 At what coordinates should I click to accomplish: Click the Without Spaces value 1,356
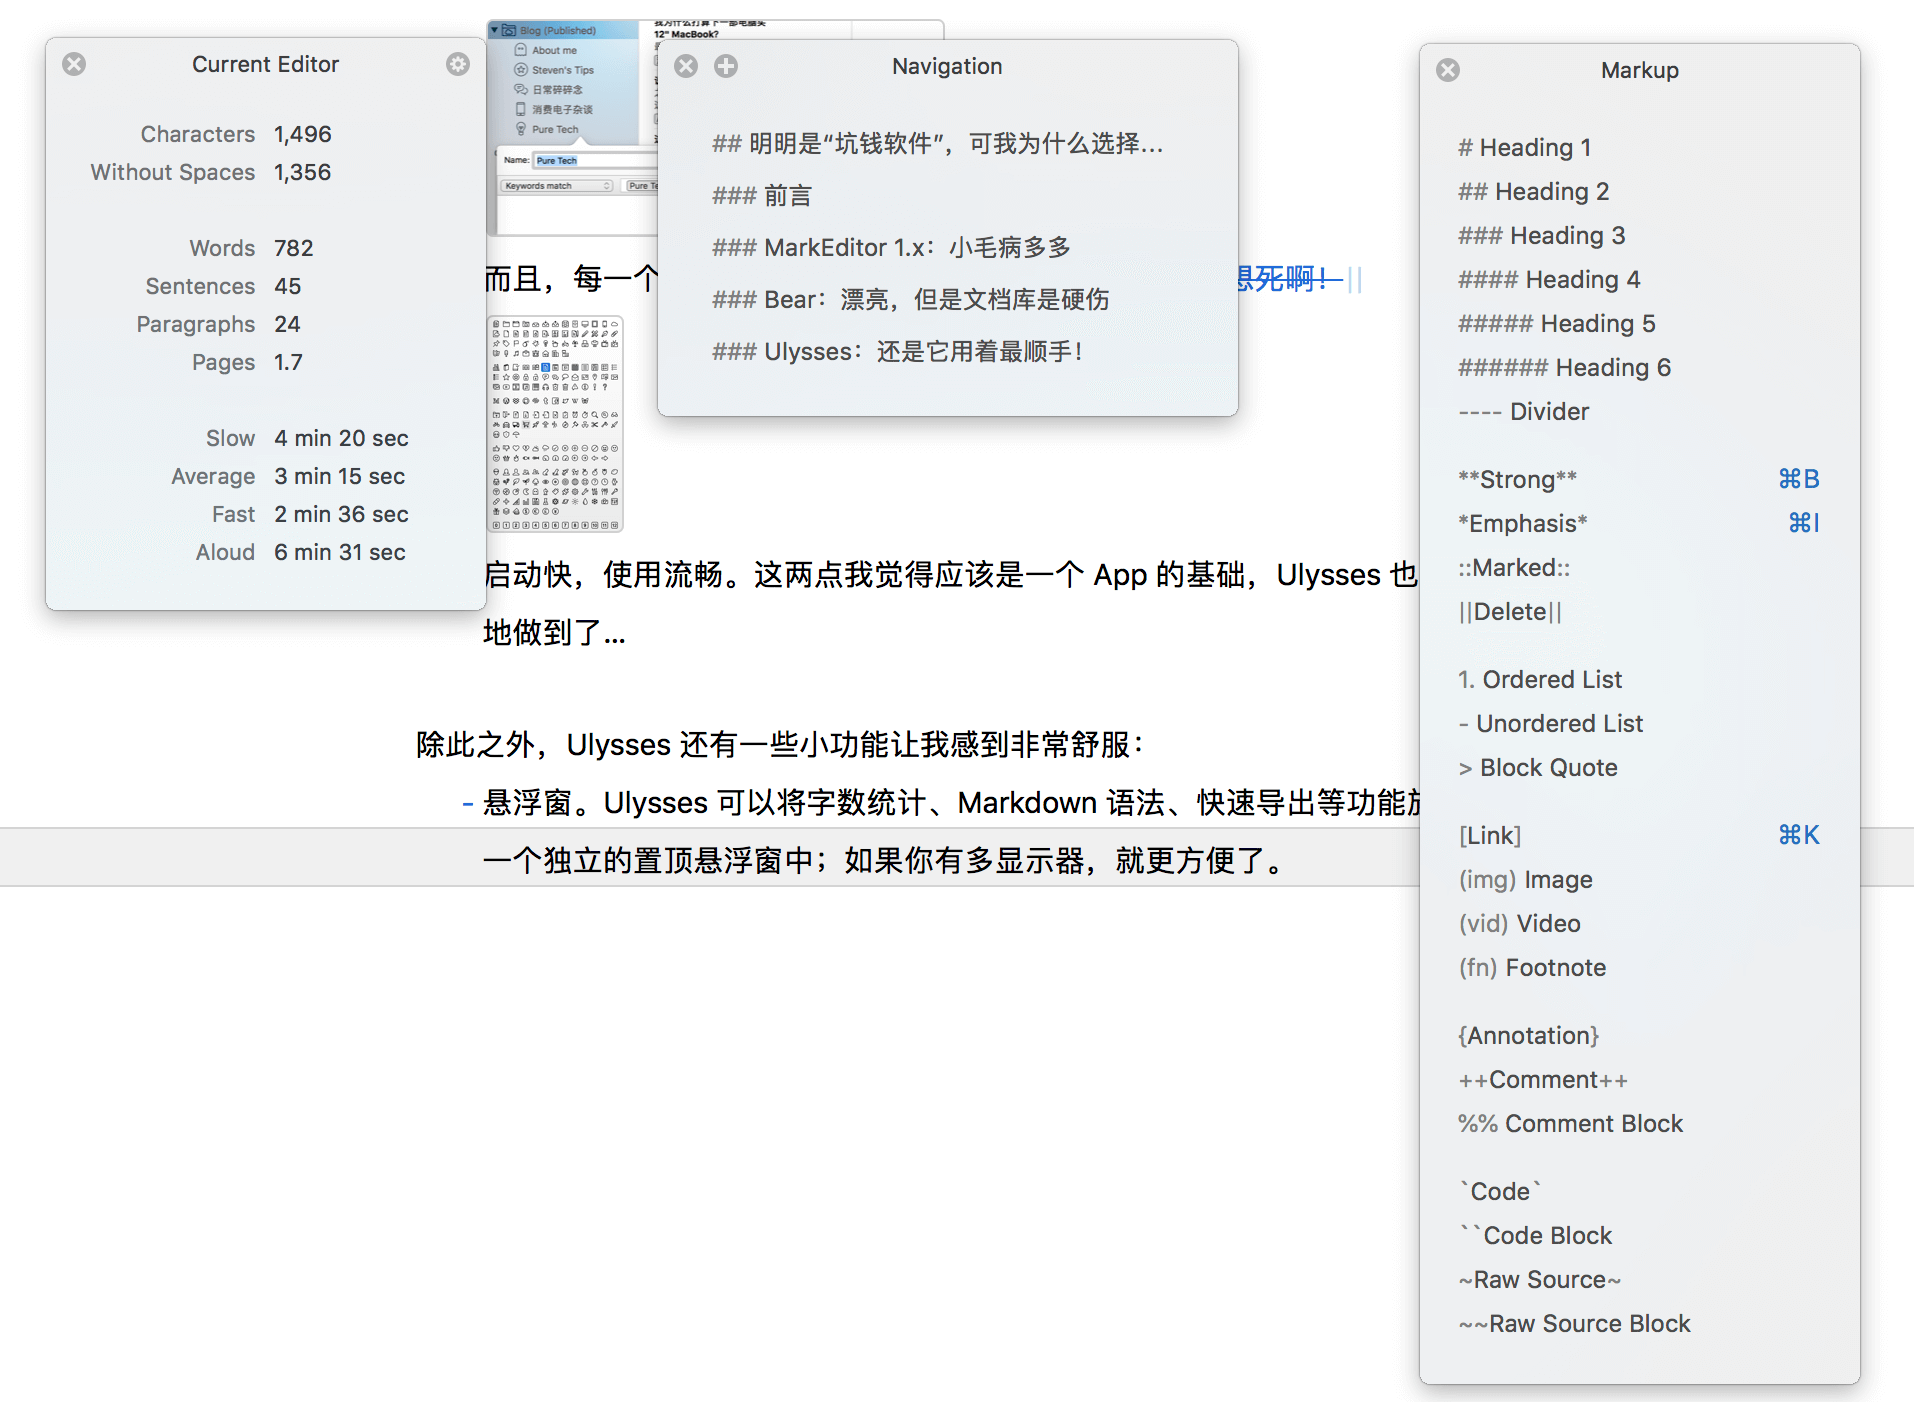[303, 172]
